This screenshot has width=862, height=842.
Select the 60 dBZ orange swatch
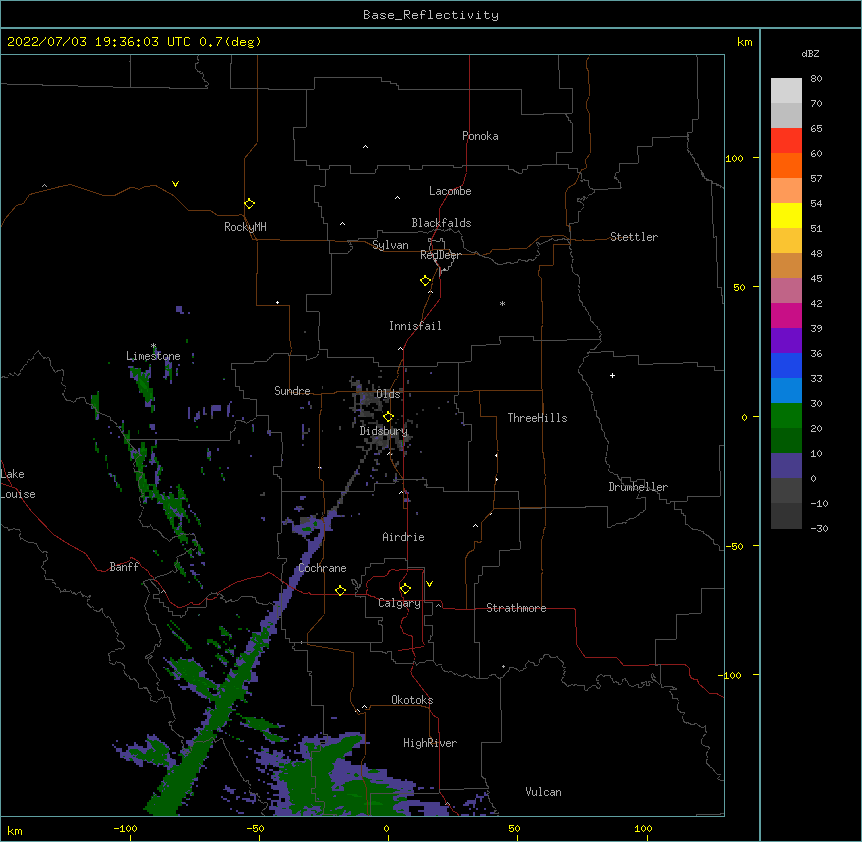(x=786, y=165)
